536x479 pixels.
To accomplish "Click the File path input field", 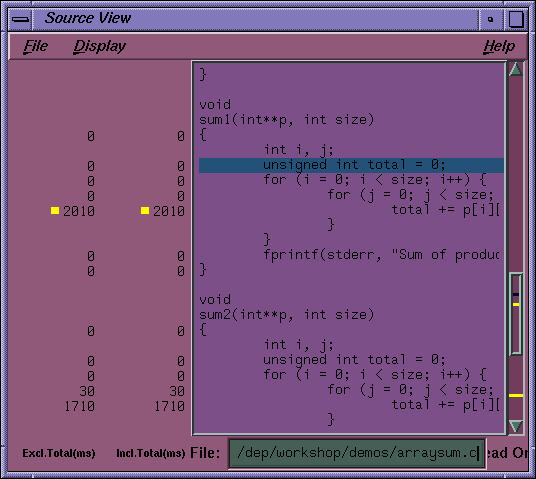I will [357, 453].
